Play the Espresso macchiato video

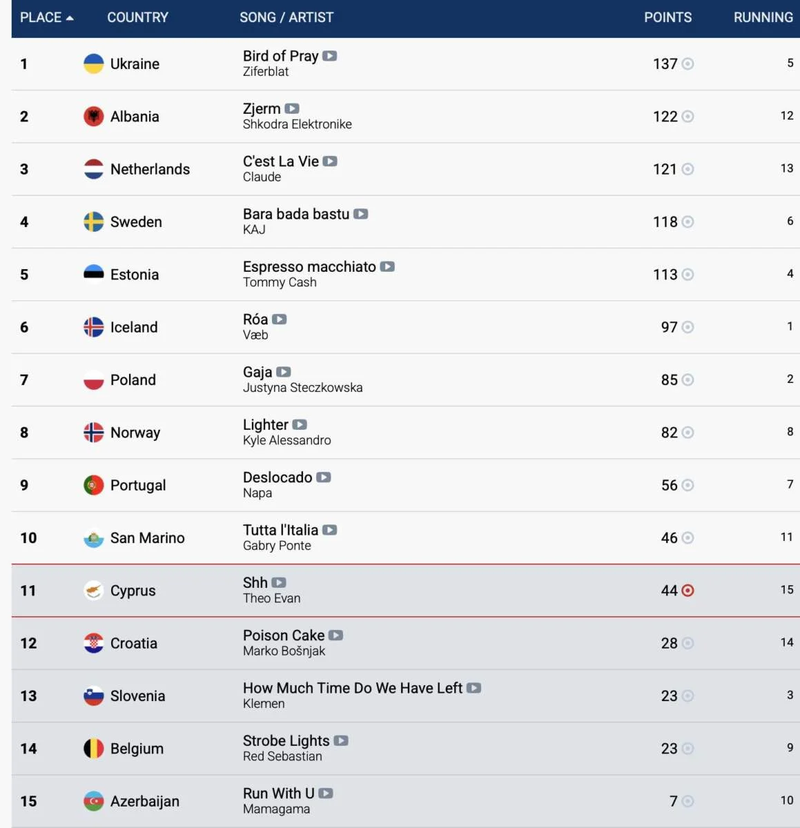click(387, 267)
